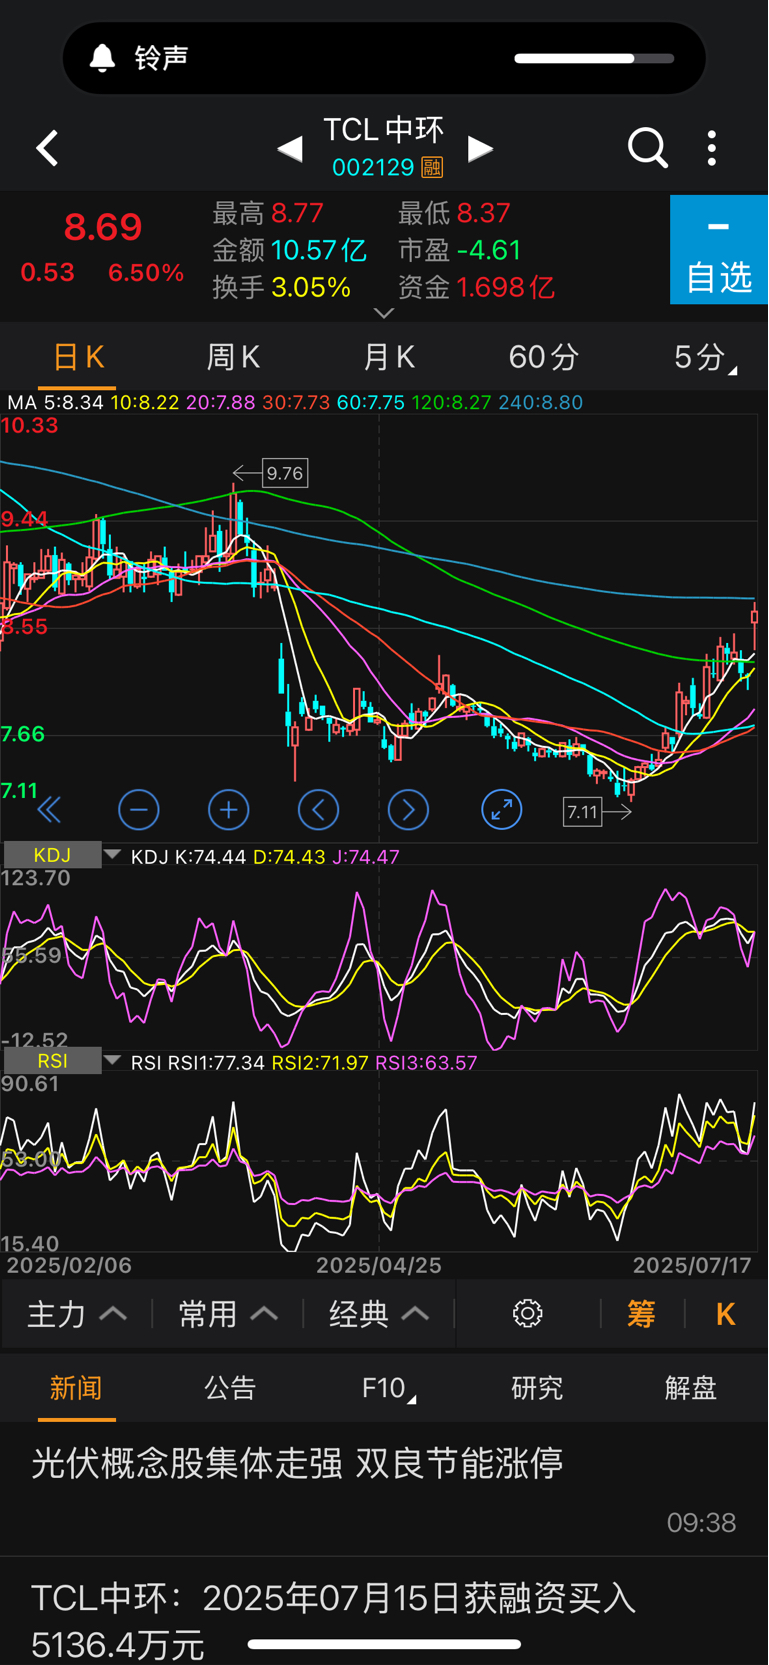
Task: Adjust the ringer volume slider
Action: pyautogui.click(x=594, y=58)
